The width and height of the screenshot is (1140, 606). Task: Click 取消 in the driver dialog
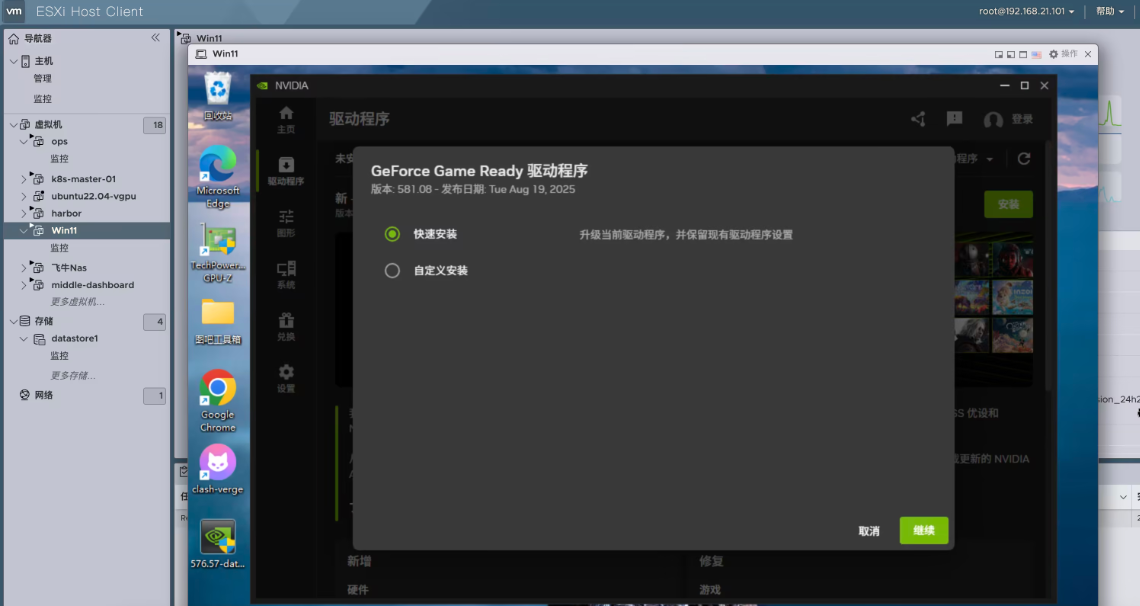(869, 531)
